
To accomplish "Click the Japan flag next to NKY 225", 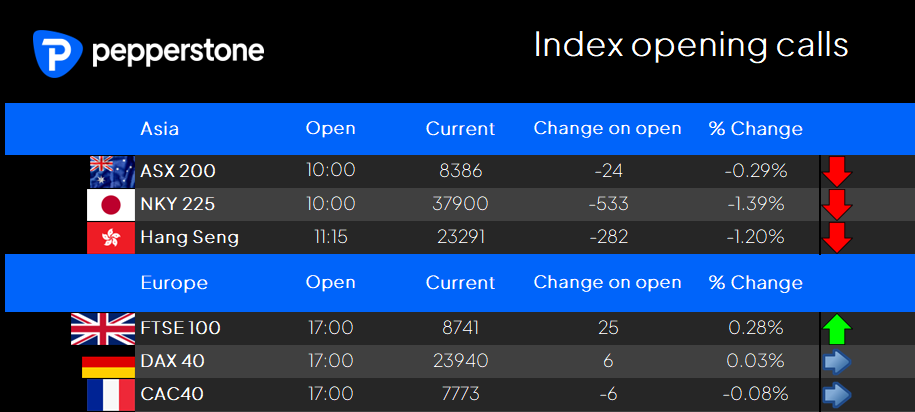I will pos(111,205).
